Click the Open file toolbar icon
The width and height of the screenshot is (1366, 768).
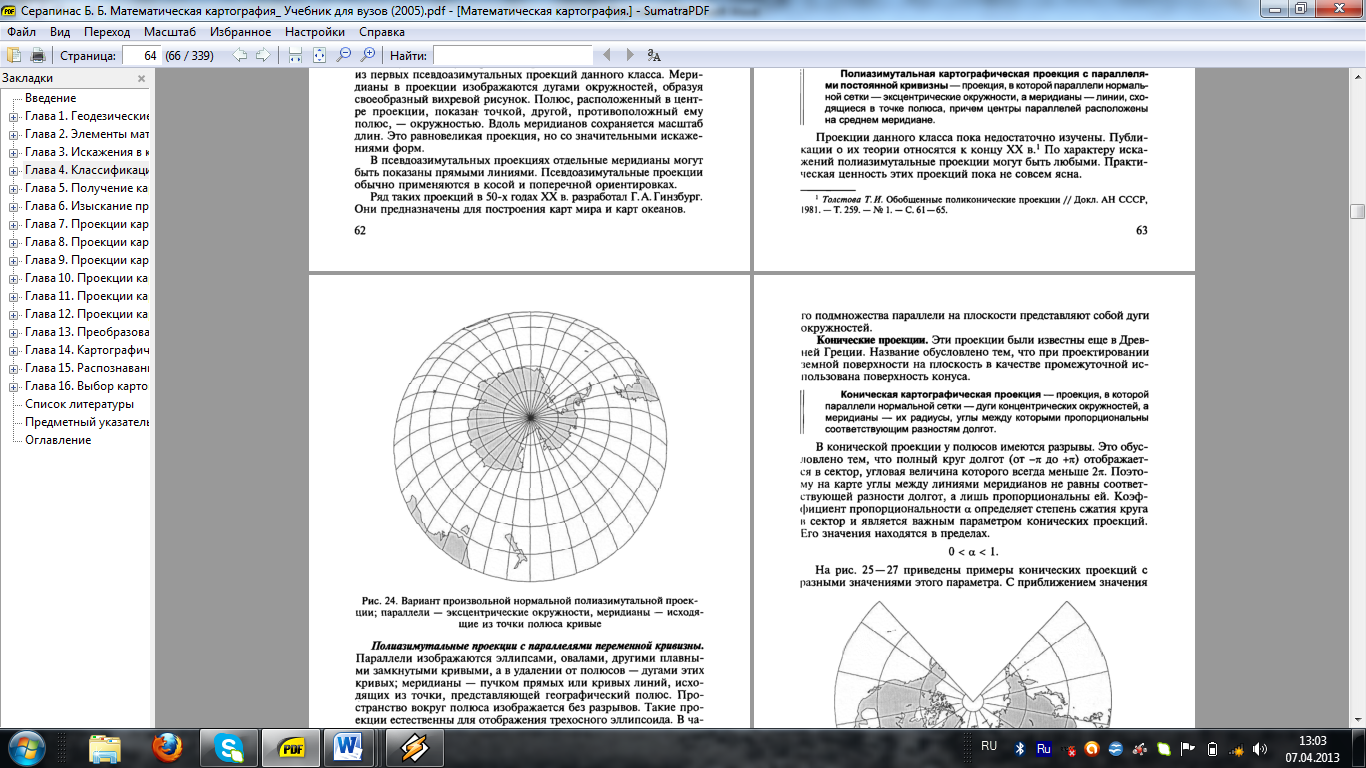[15, 55]
